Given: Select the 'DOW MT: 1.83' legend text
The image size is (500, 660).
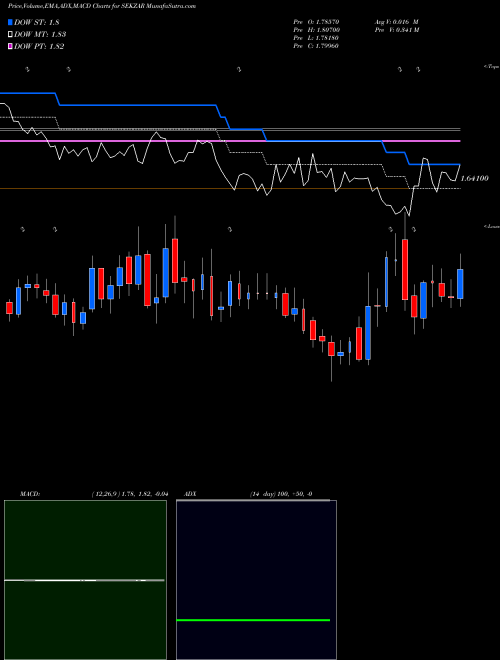Looking at the screenshot, I should click(40, 35).
